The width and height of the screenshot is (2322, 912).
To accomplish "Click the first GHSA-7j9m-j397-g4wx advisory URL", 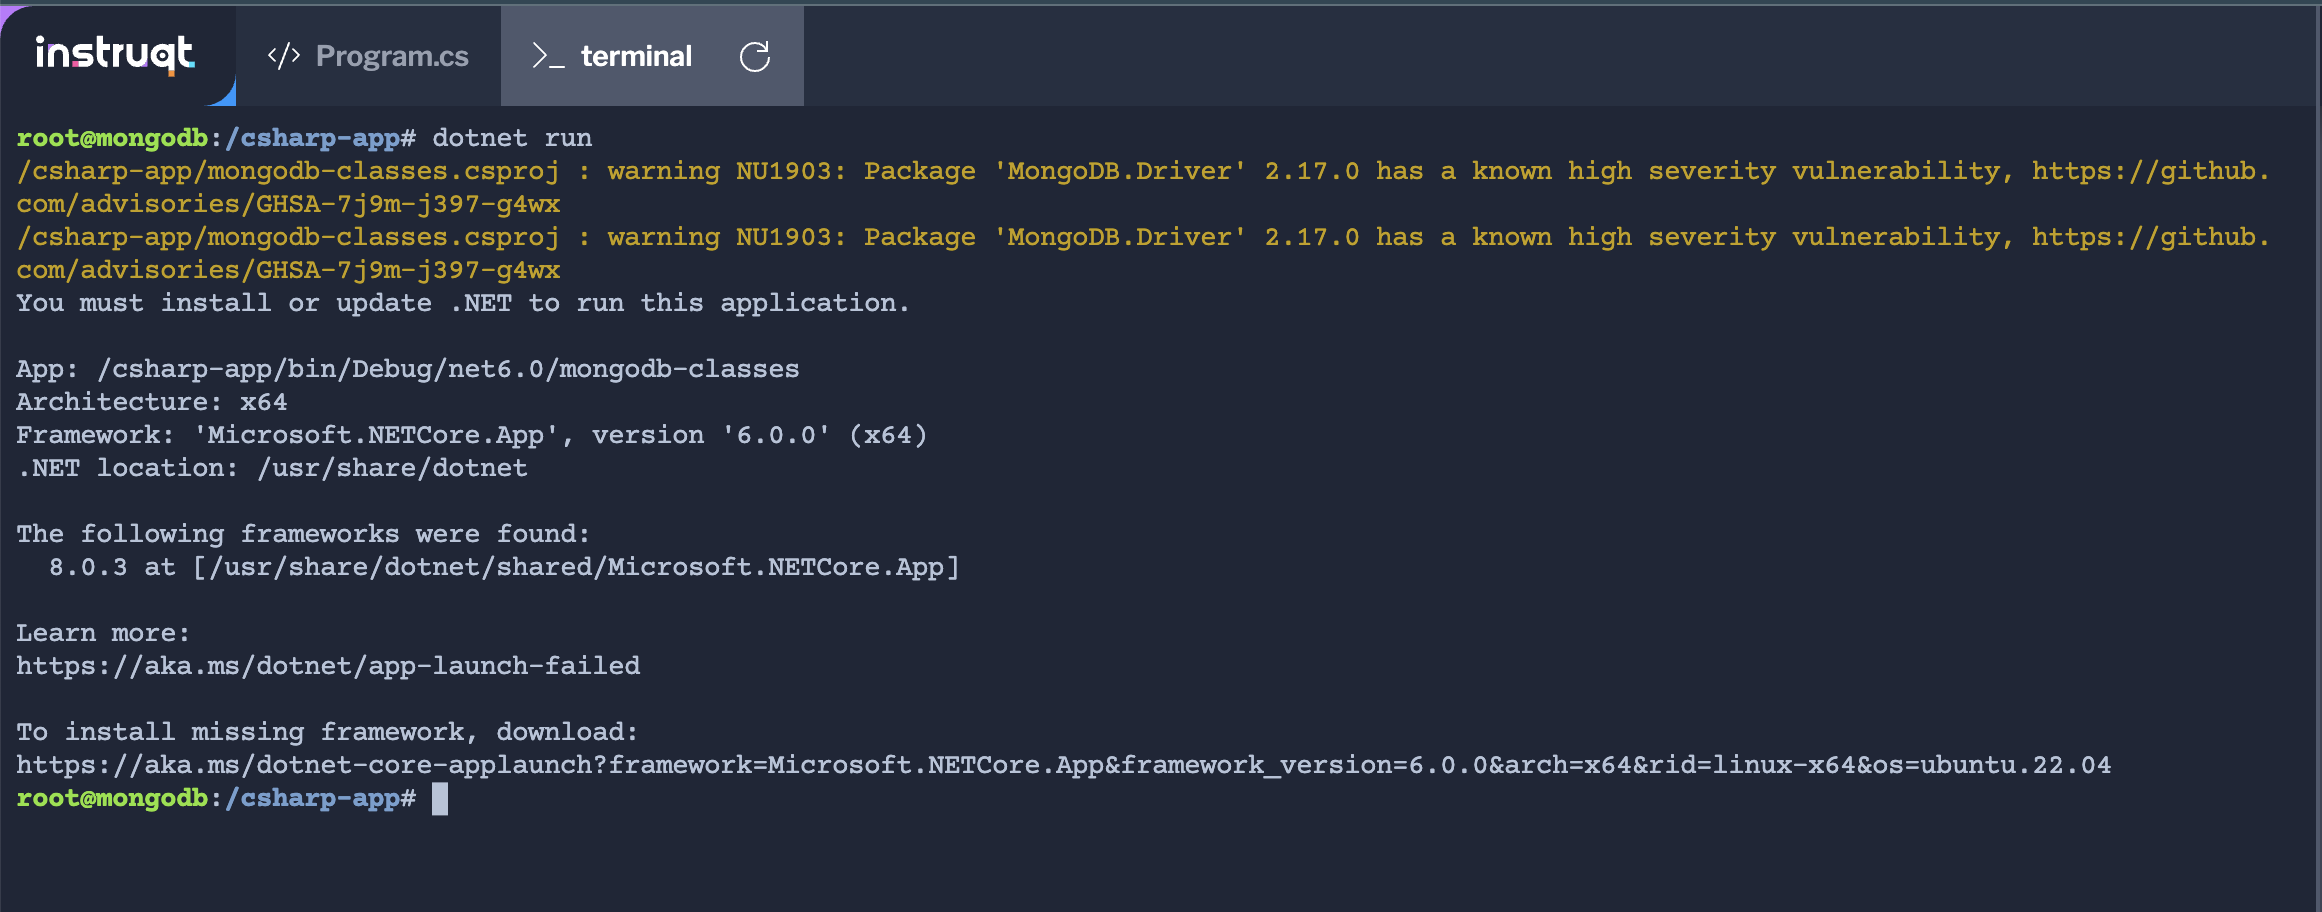I will [x=288, y=204].
